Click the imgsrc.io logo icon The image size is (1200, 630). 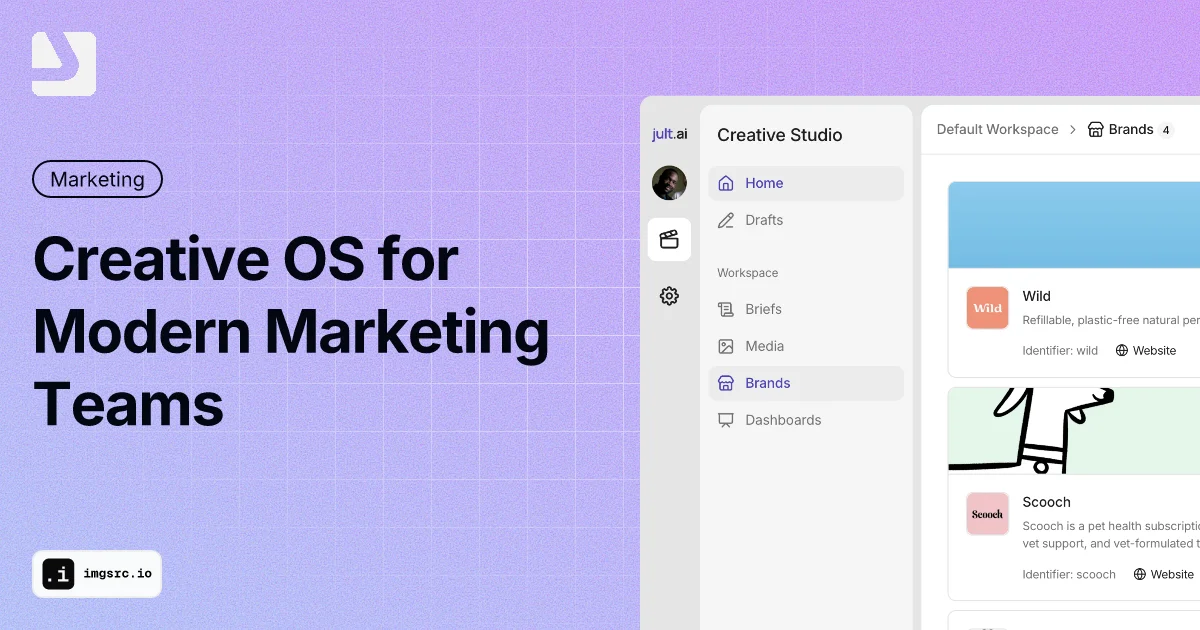pos(58,574)
